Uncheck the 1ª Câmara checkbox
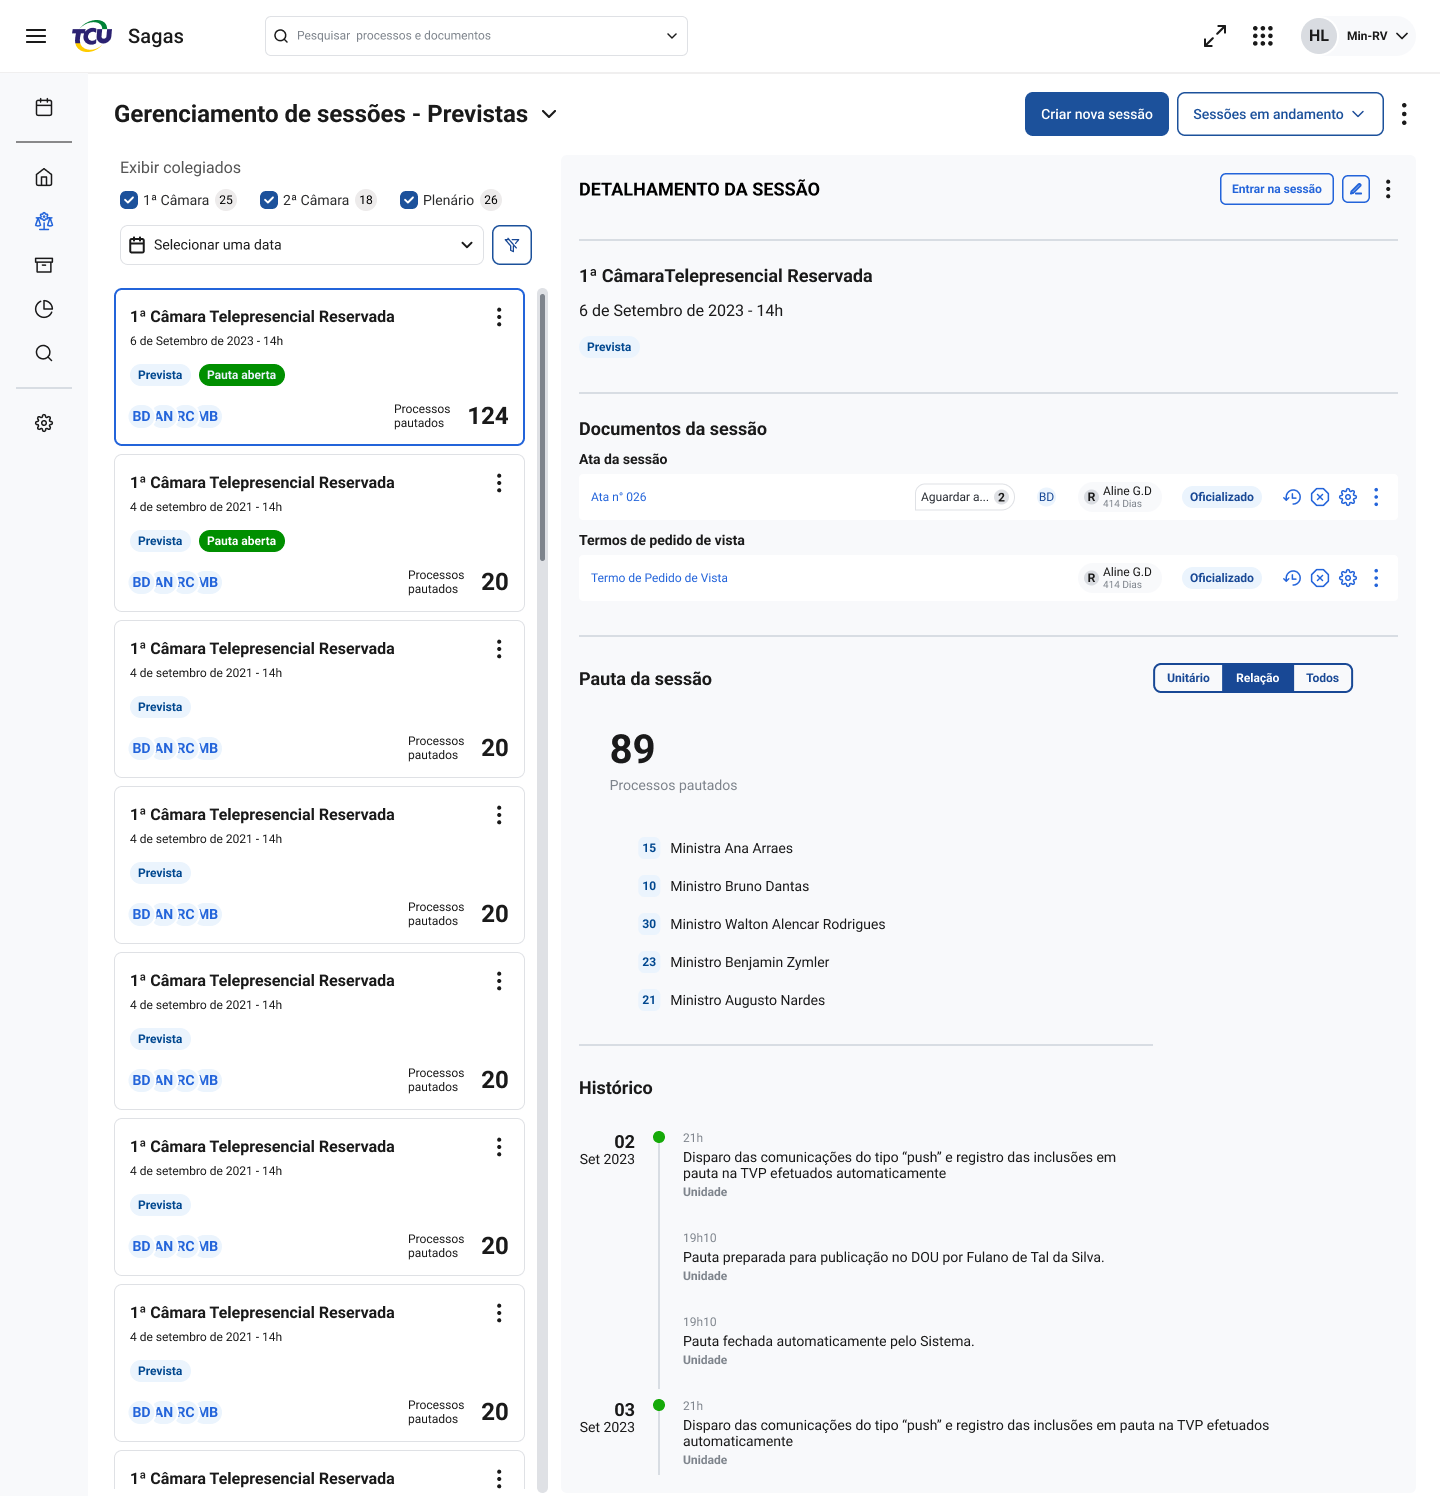Screen dimensions: 1440x1496 tap(129, 200)
